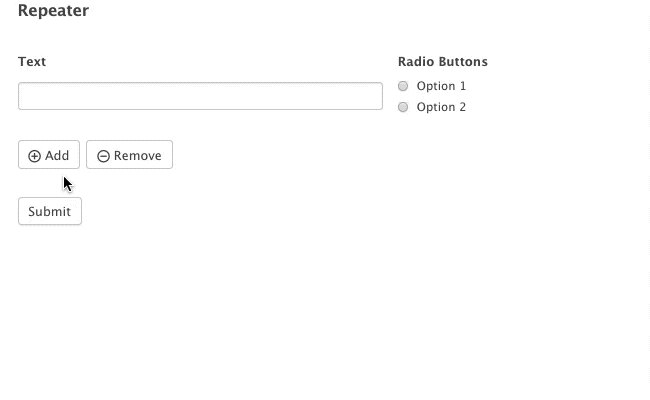This screenshot has width=650, height=400.
Task: Click the "Option 1" label text
Action: coord(441,86)
